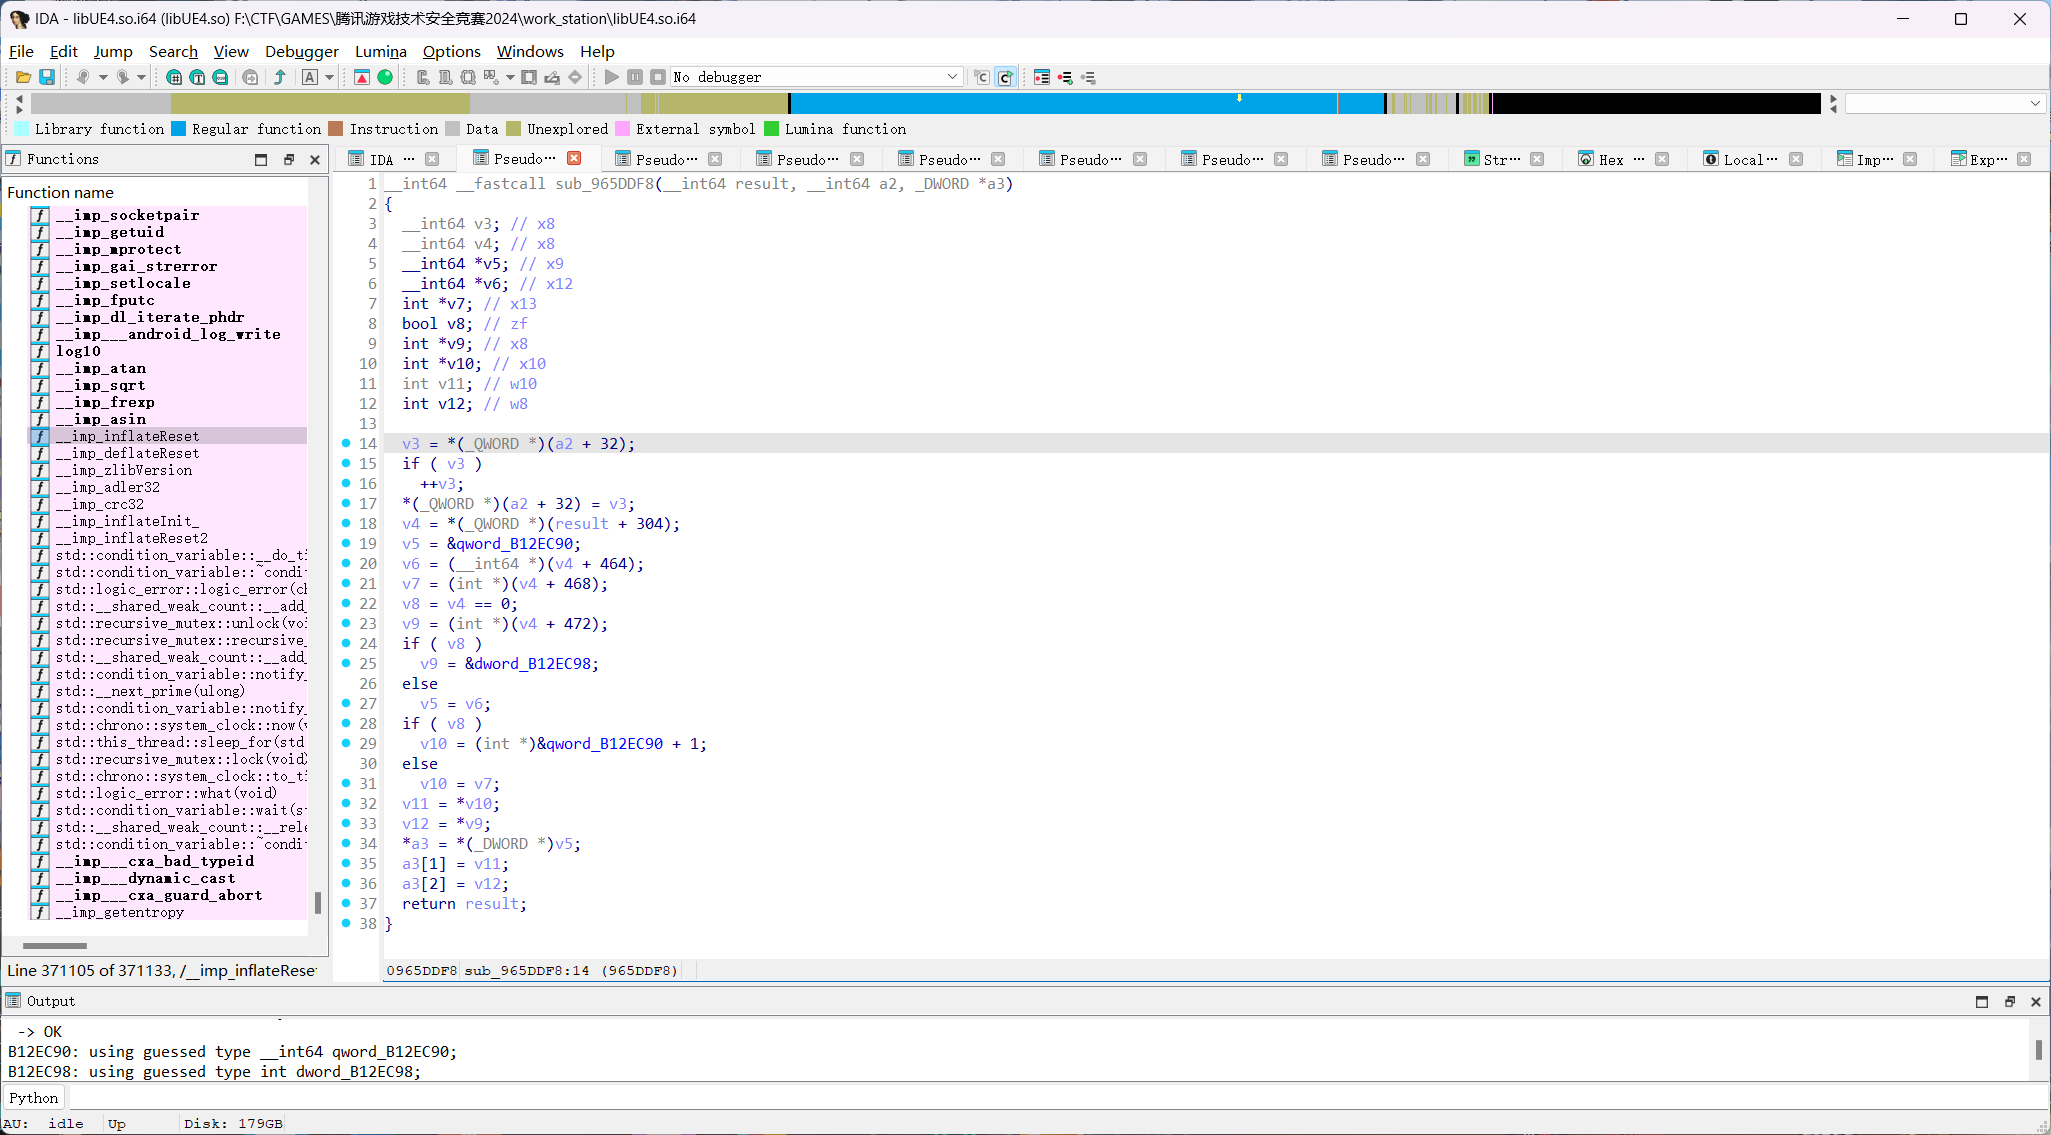The image size is (2051, 1135).
Task: Click the boxed letter 'A' toolbar icon
Action: tap(310, 77)
